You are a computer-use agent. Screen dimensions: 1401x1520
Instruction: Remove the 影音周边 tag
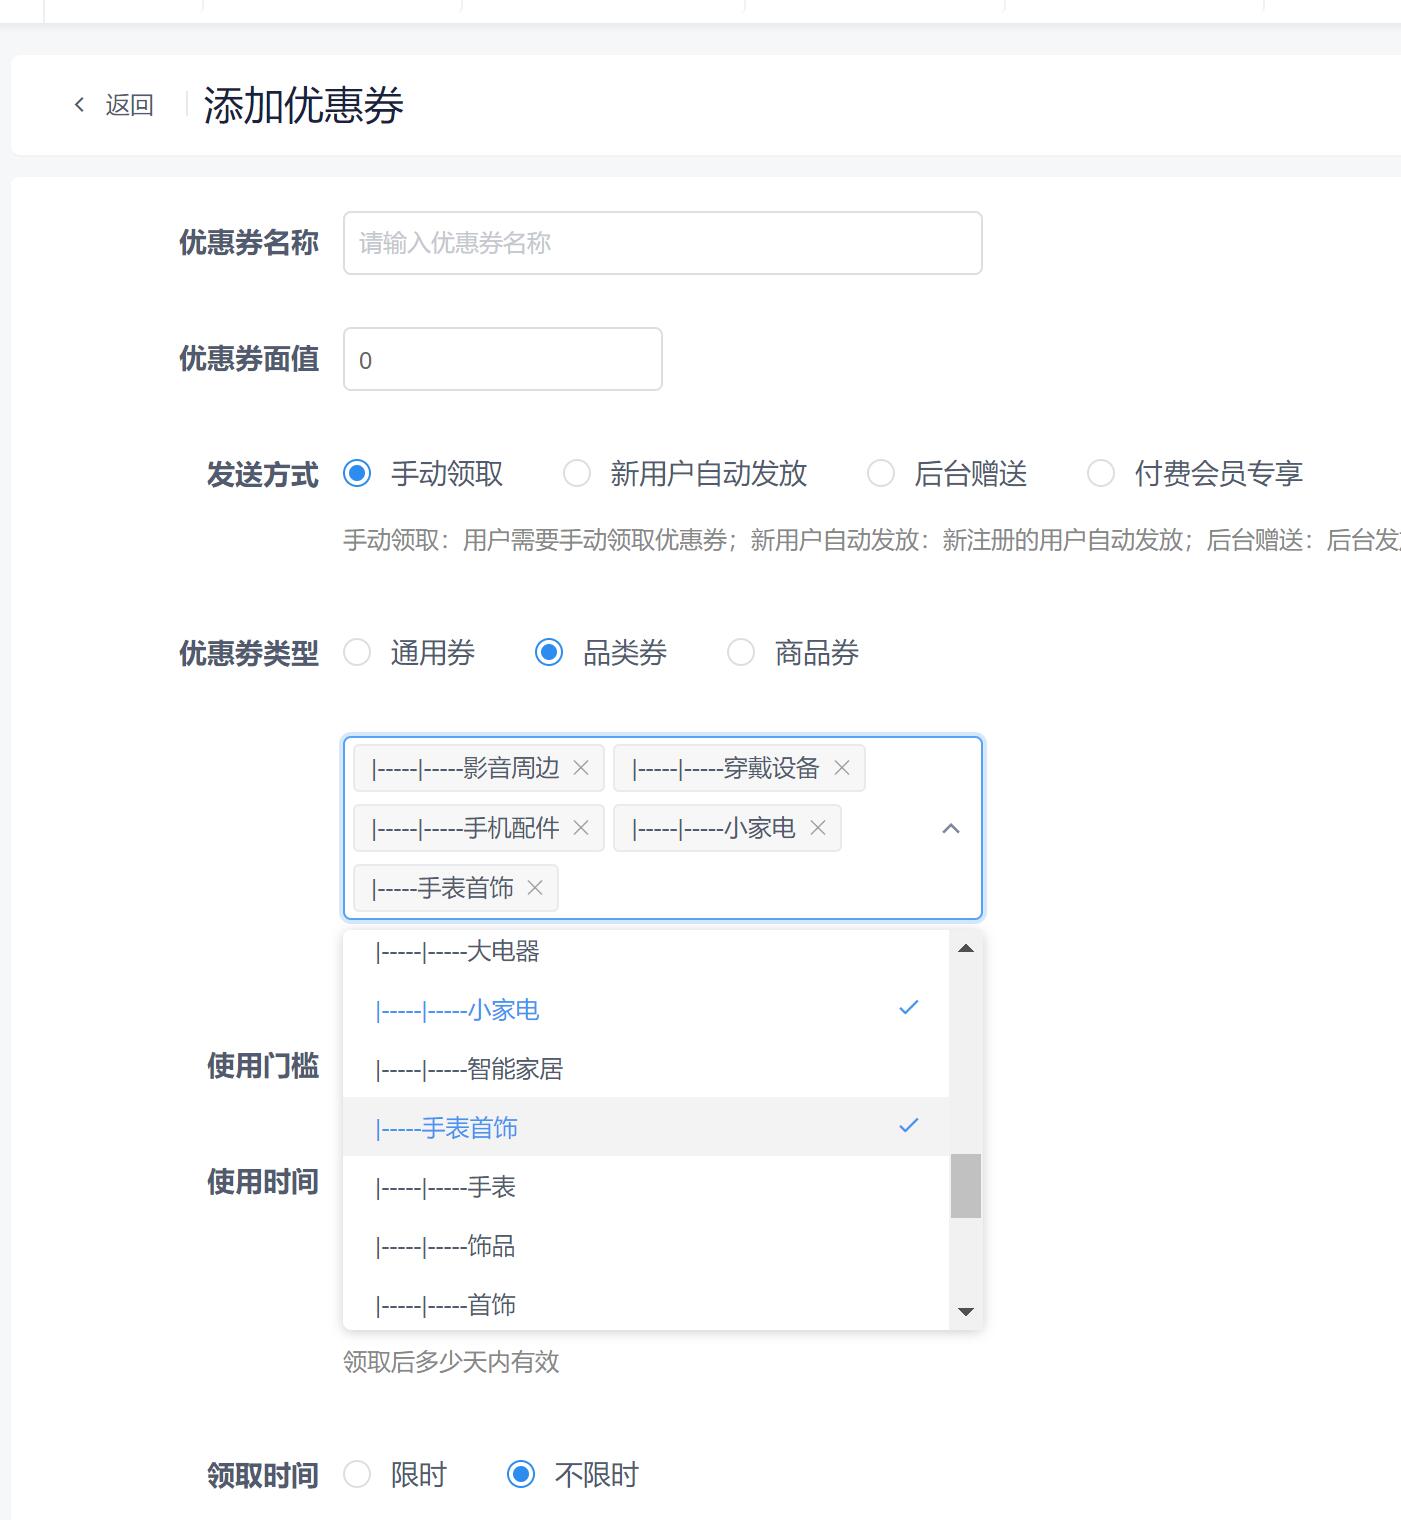click(x=581, y=768)
